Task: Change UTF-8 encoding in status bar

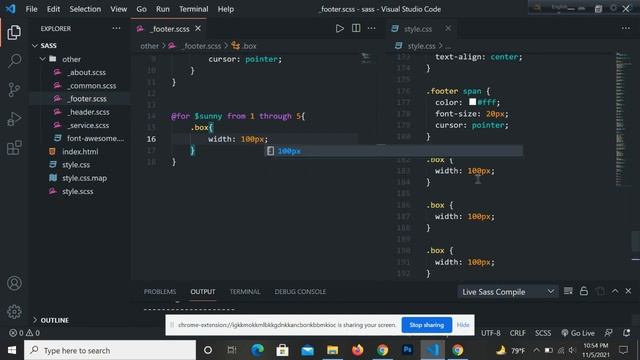Action: coord(491,333)
